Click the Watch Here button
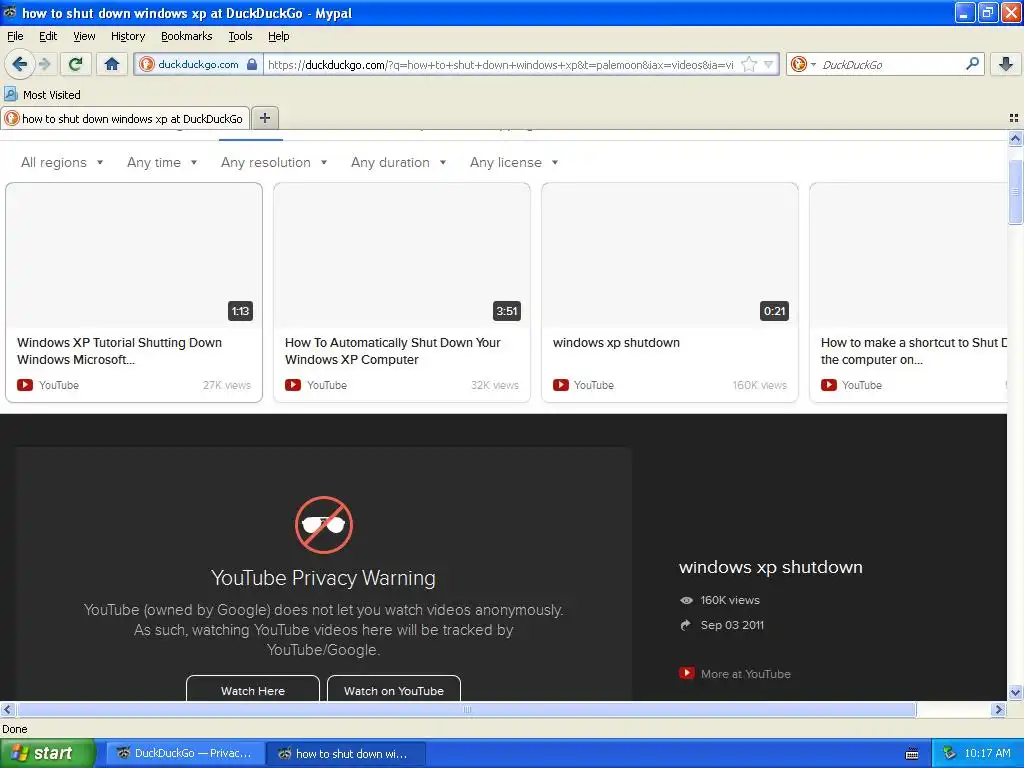The height and width of the screenshot is (768, 1024). 253,688
